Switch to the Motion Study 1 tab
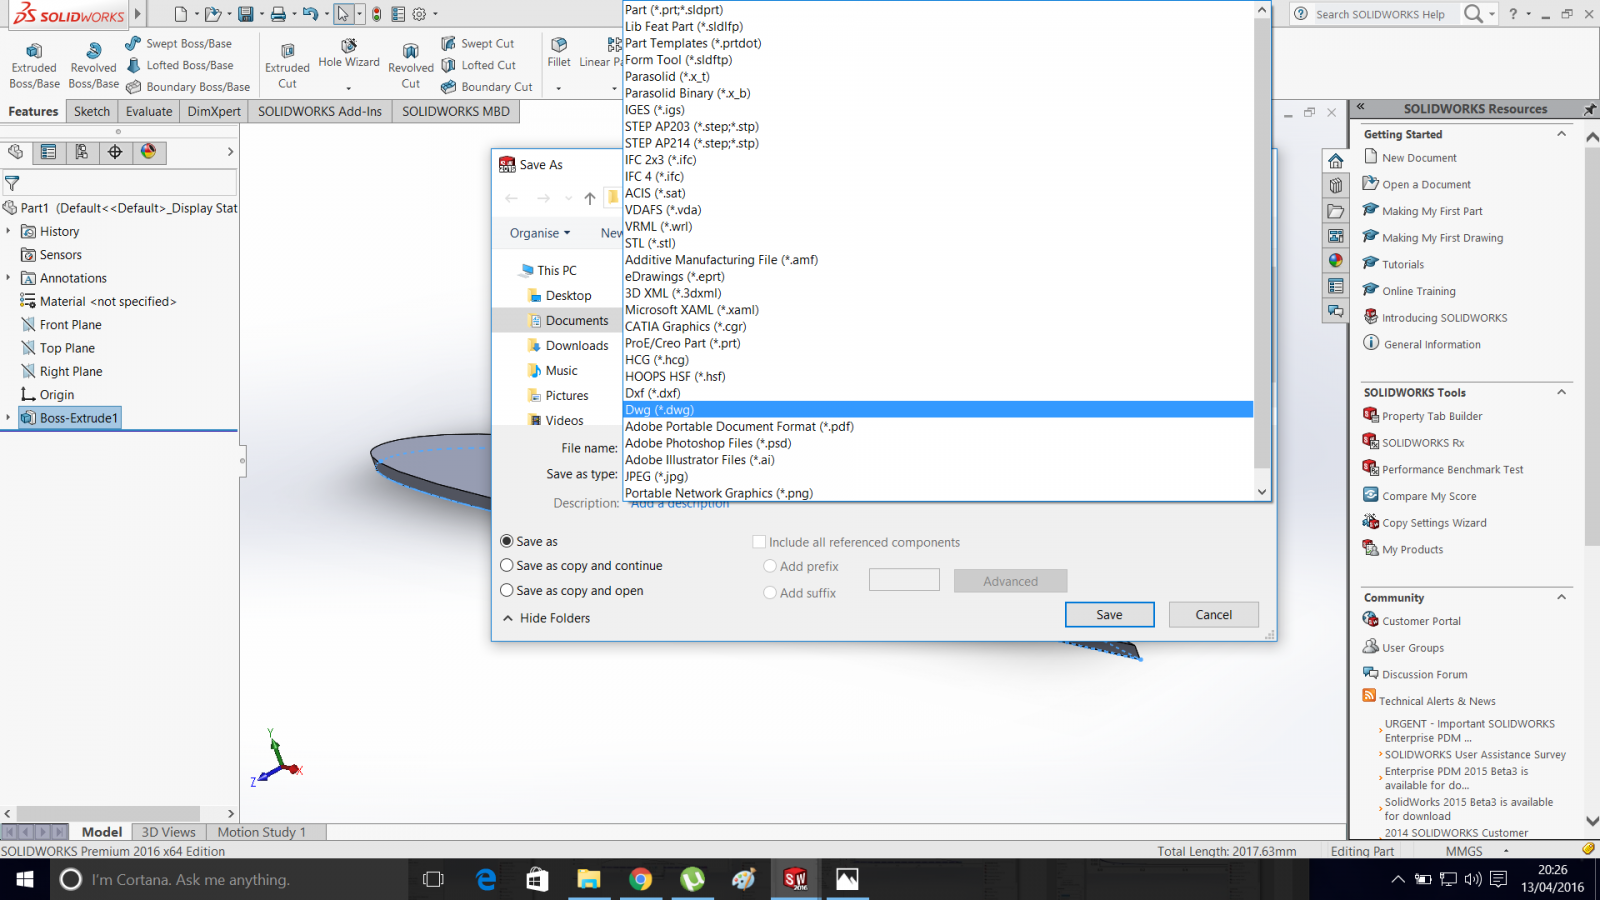 [x=262, y=832]
